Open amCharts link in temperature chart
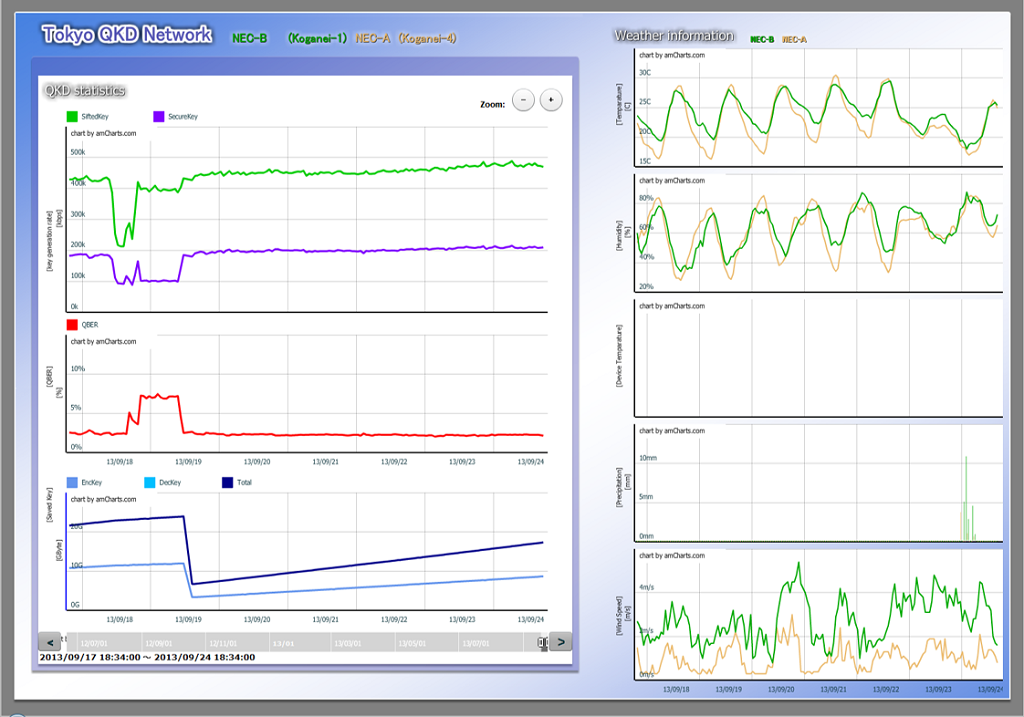1024x717 pixels. tap(672, 56)
